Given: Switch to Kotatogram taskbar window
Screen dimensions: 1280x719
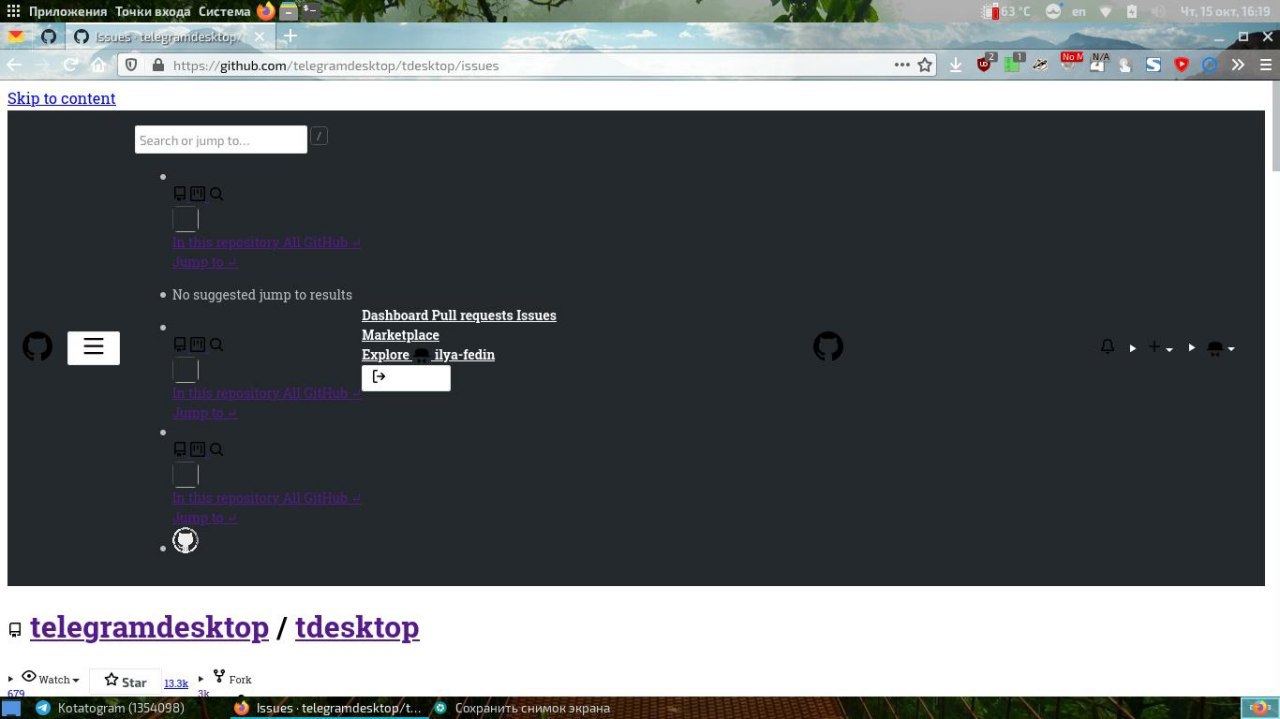Looking at the screenshot, I should click(x=110, y=708).
